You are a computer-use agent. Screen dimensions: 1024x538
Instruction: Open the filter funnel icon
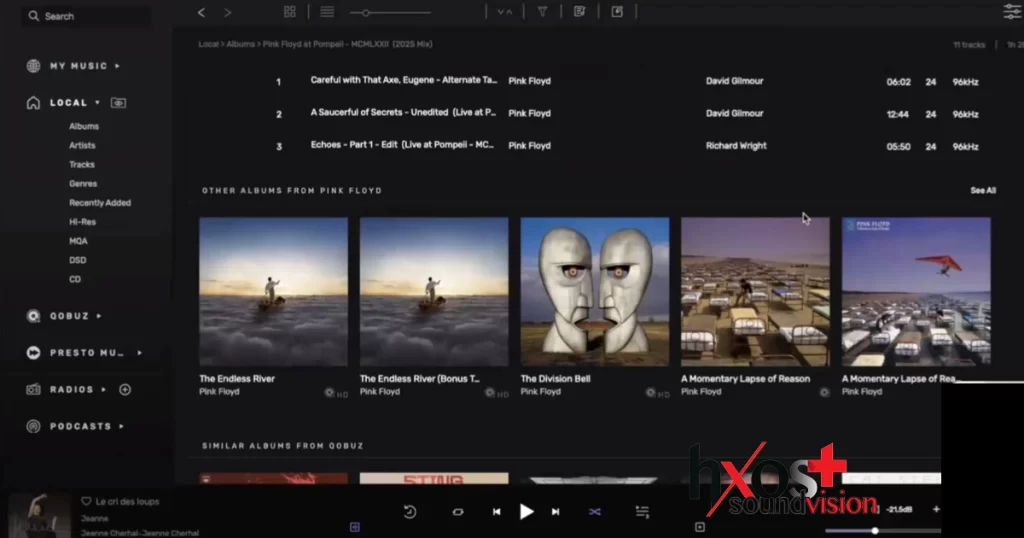click(x=542, y=12)
